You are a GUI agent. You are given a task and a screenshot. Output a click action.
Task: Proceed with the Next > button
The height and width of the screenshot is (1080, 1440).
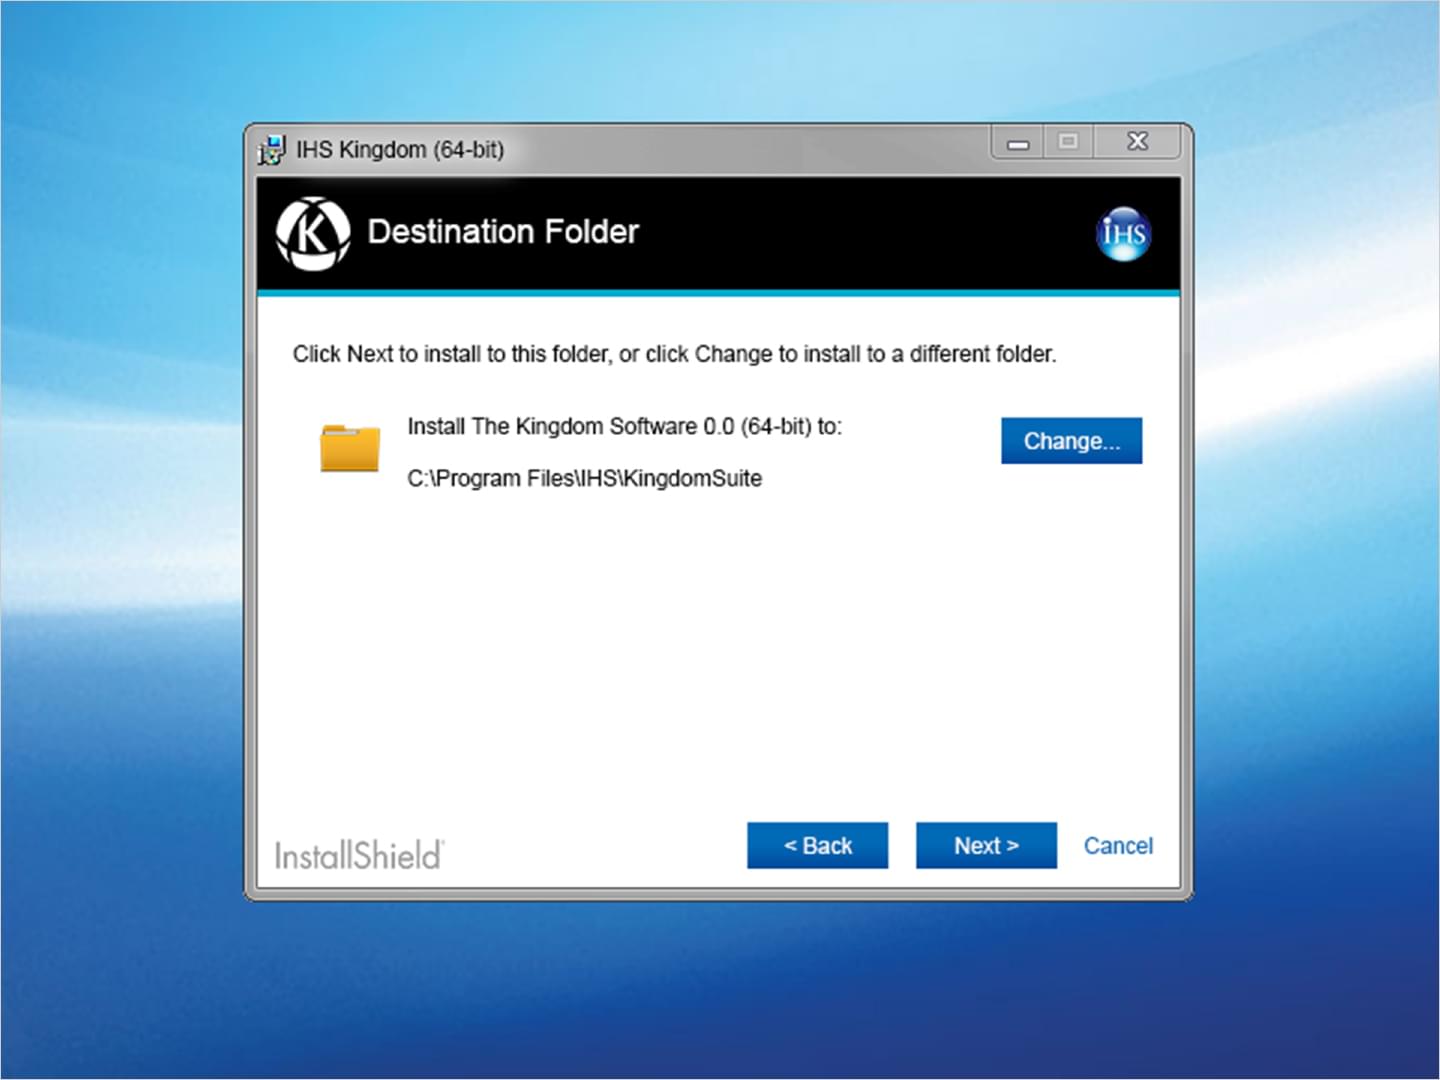986,846
